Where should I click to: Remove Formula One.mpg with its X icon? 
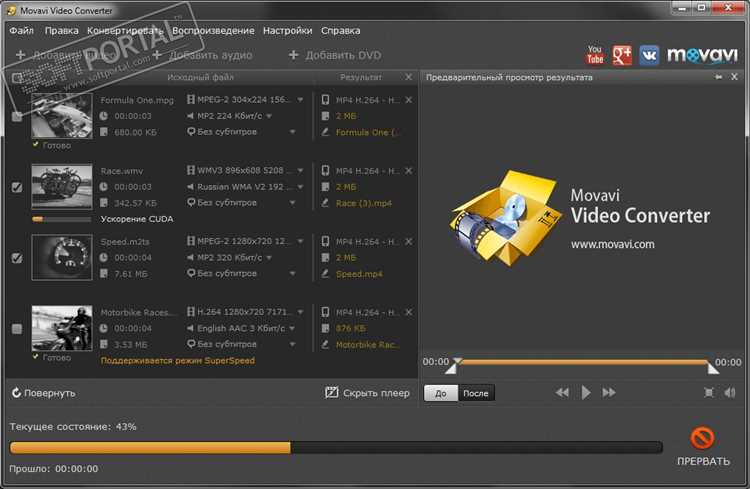pos(408,100)
